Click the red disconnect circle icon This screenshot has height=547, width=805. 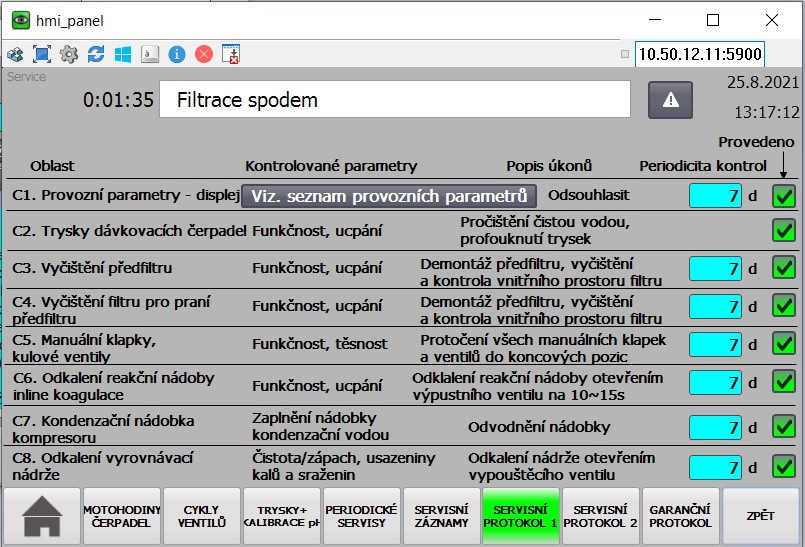[204, 54]
